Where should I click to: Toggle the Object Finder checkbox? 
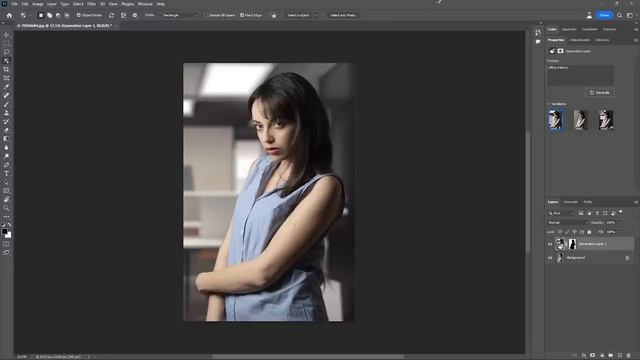78,15
